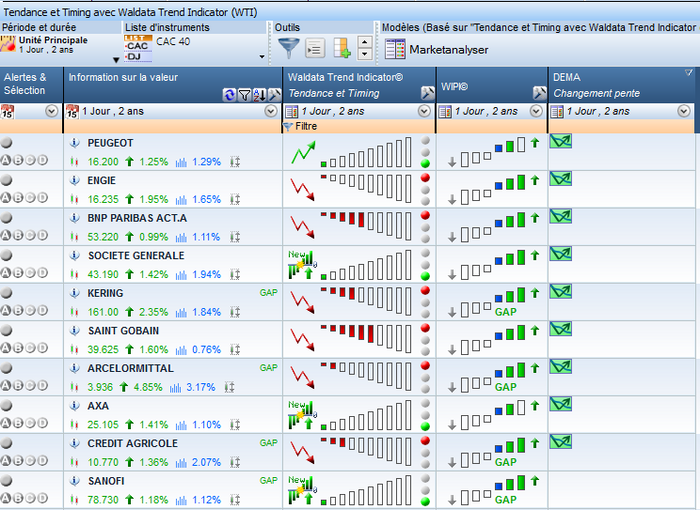Toggle selection A marker for SOCIETE GENERALE
The image size is (700, 510).
tap(7, 273)
